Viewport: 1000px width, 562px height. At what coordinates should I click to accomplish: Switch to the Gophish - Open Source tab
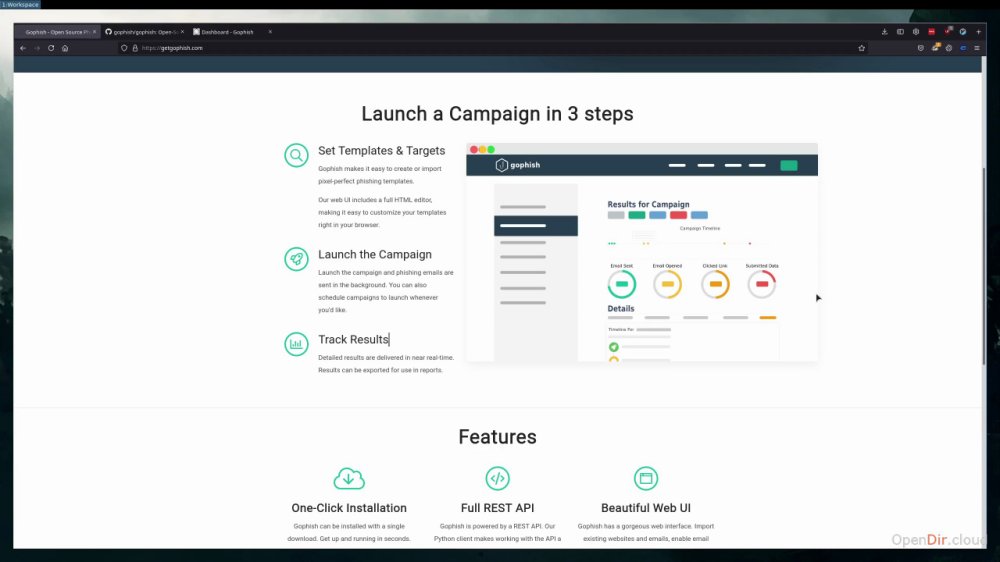[x=57, y=31]
